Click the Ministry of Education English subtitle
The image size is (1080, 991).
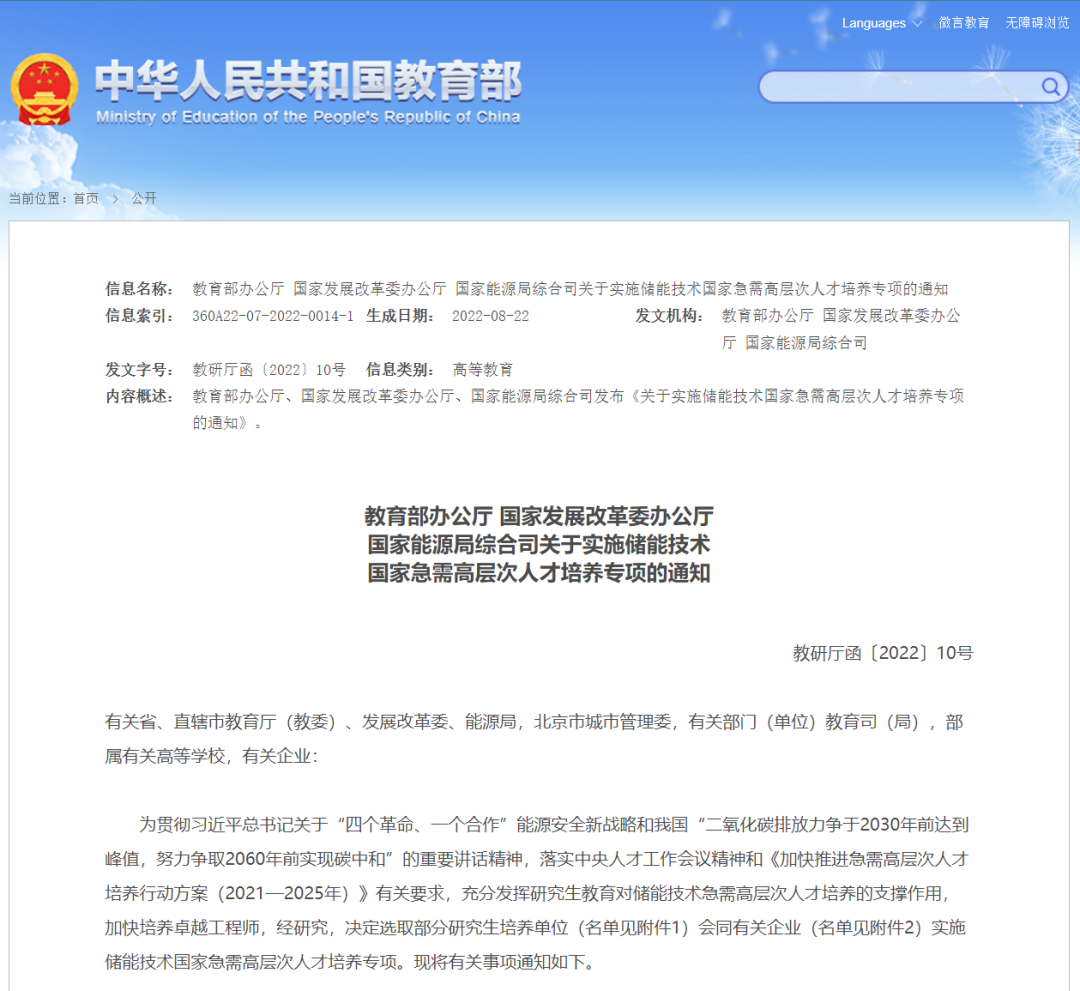click(308, 117)
